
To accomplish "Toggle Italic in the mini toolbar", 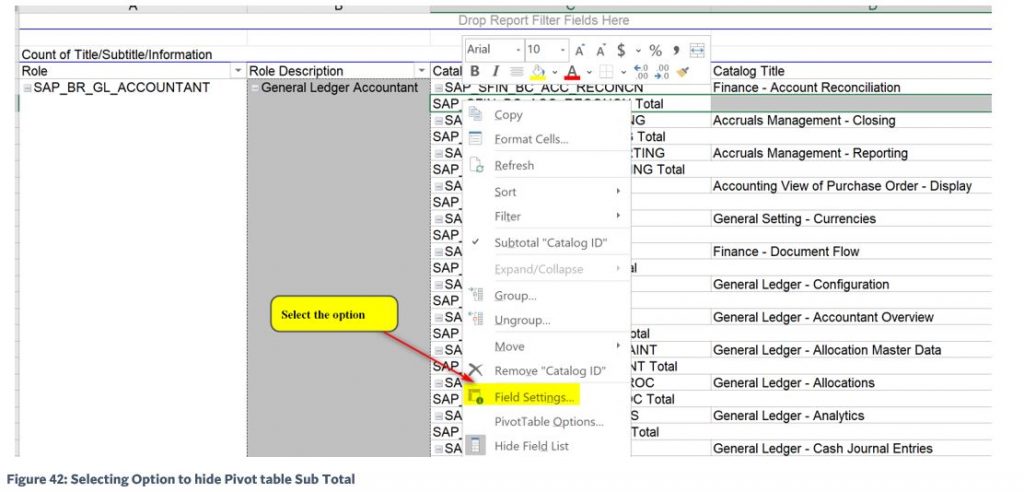I will pos(495,71).
